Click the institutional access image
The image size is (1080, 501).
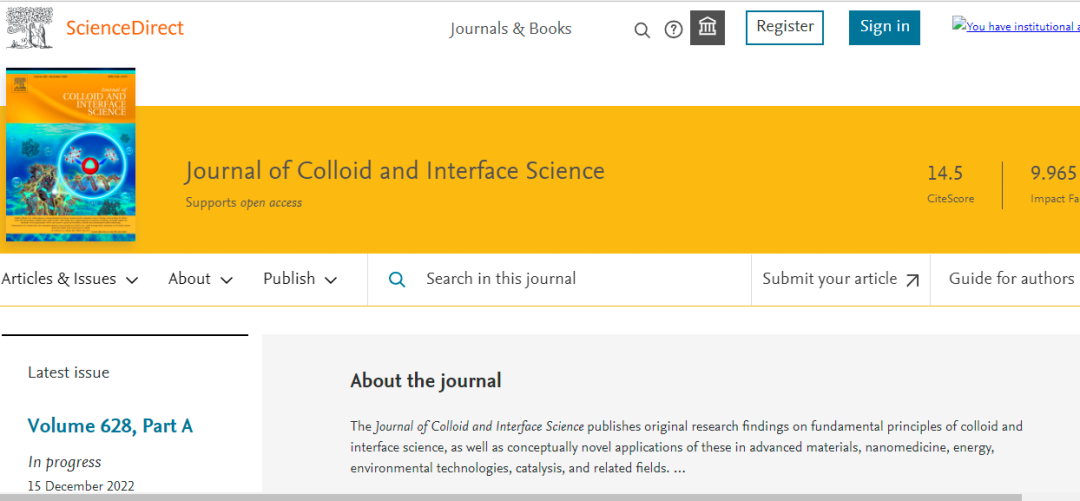tap(1015, 27)
